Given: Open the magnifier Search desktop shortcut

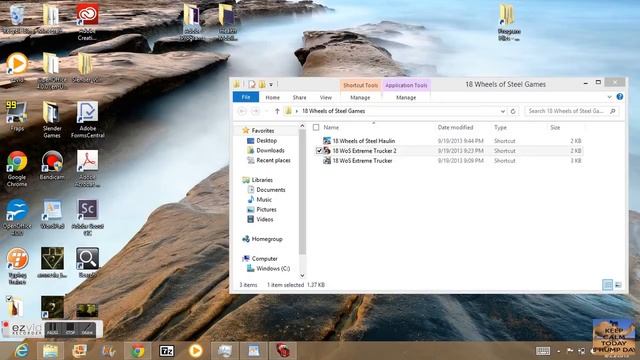Looking at the screenshot, I should pyautogui.click(x=87, y=262).
